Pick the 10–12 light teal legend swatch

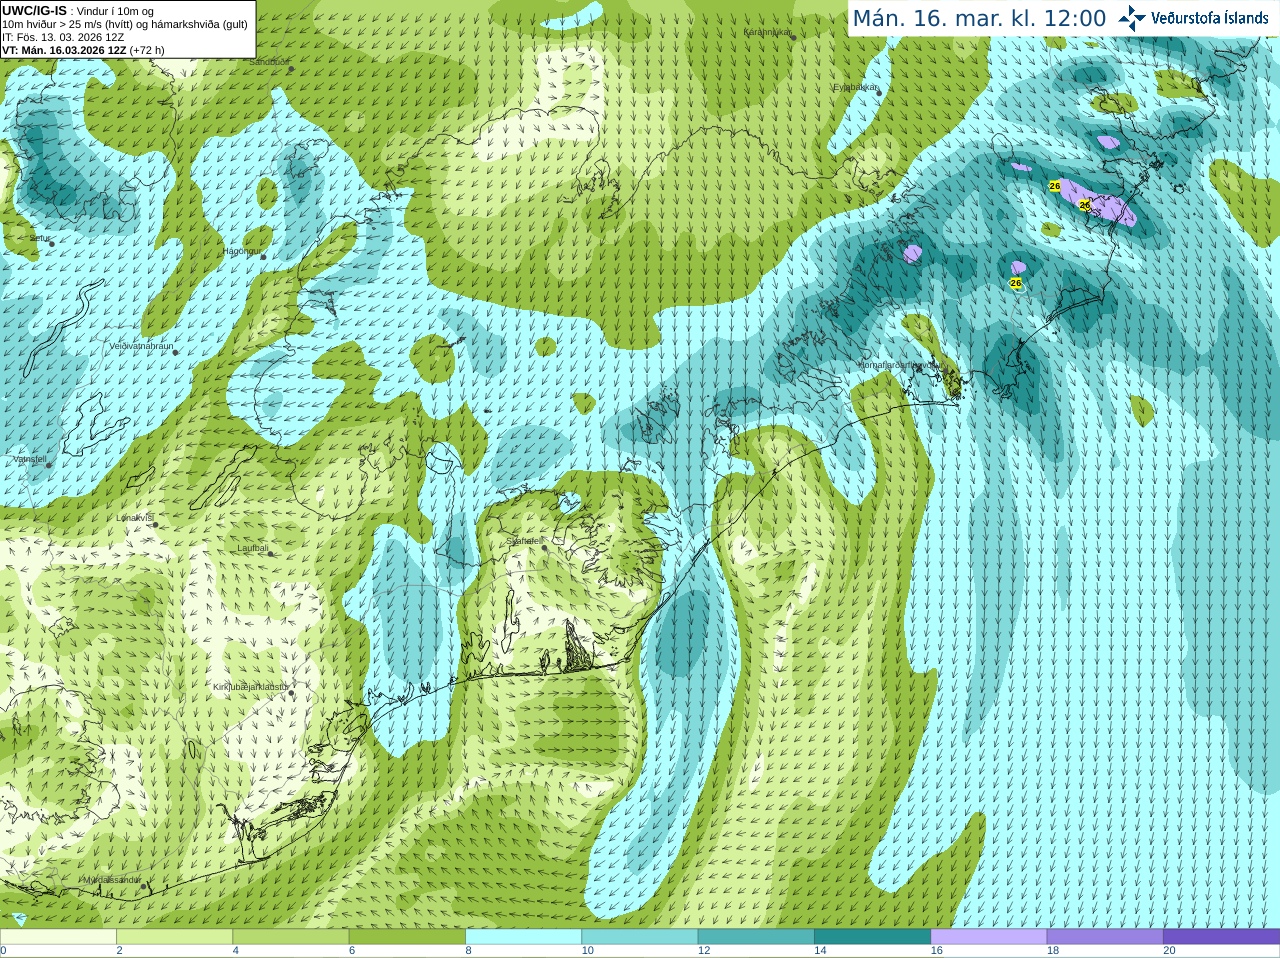point(639,937)
